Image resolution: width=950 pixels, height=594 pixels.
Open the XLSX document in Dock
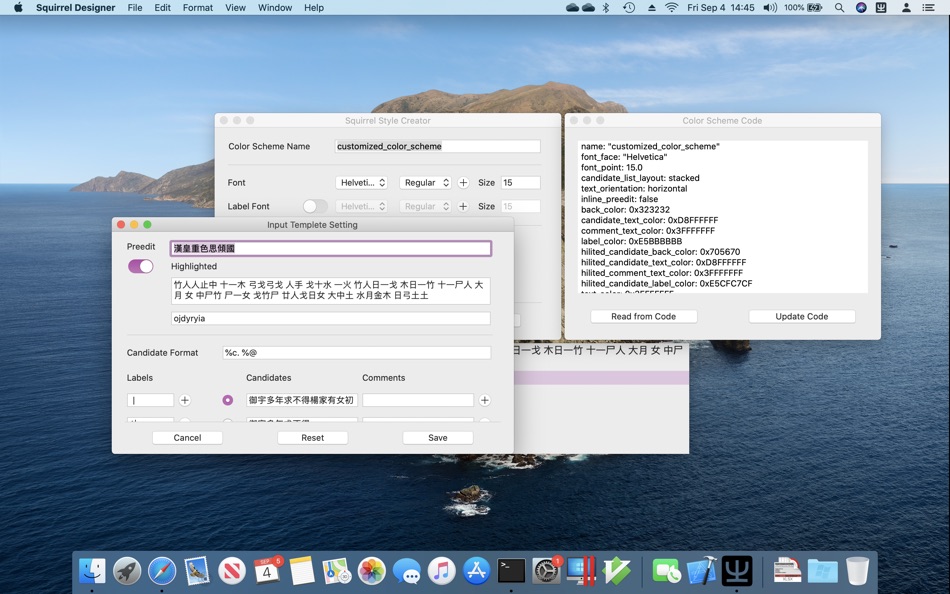787,570
